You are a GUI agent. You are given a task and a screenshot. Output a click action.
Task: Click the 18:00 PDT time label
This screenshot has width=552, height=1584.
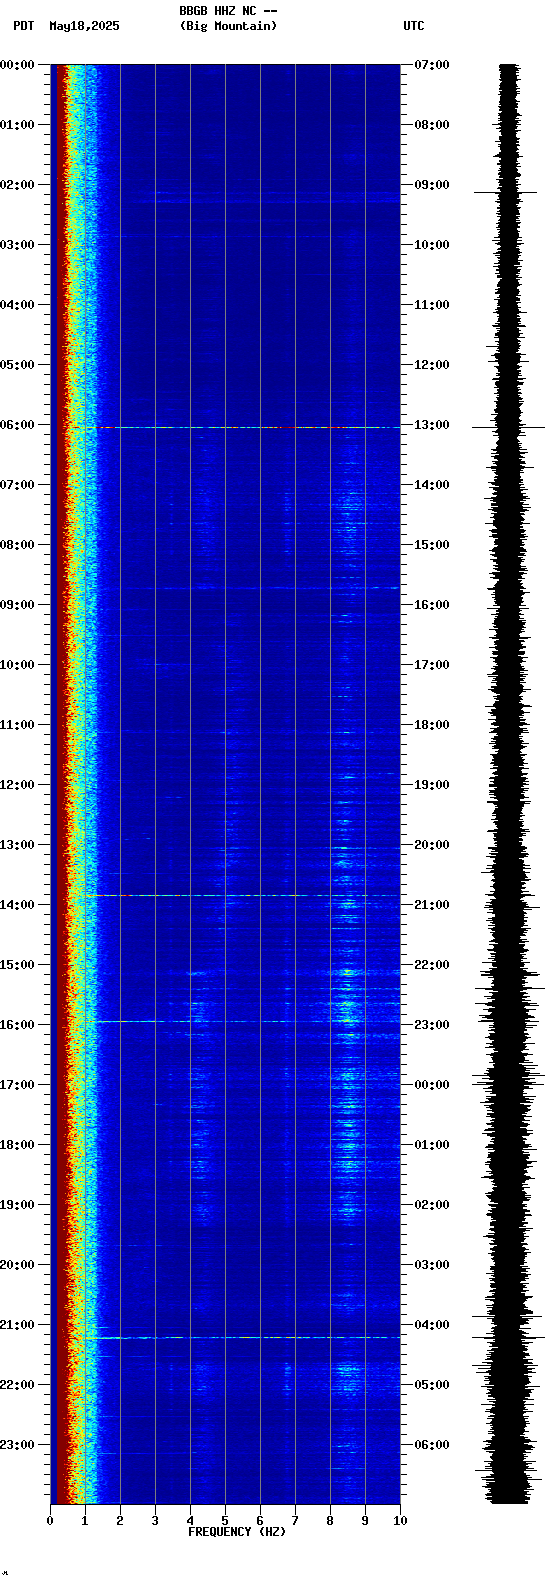click(17, 1145)
